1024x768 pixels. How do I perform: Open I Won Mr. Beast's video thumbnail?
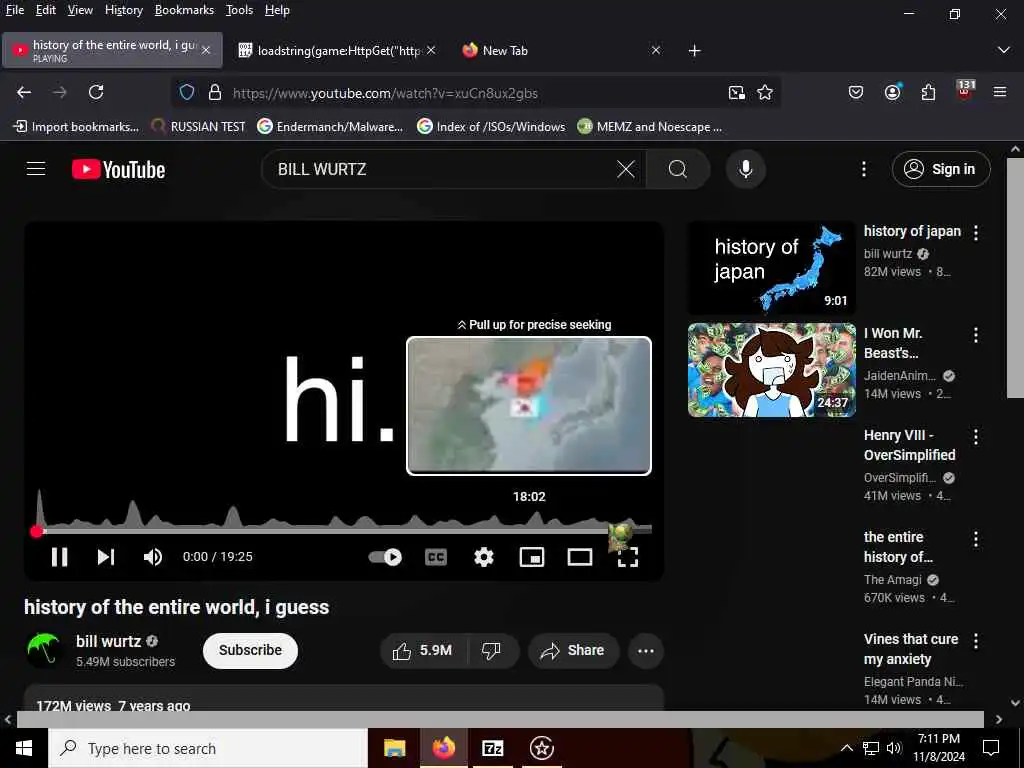coord(771,370)
